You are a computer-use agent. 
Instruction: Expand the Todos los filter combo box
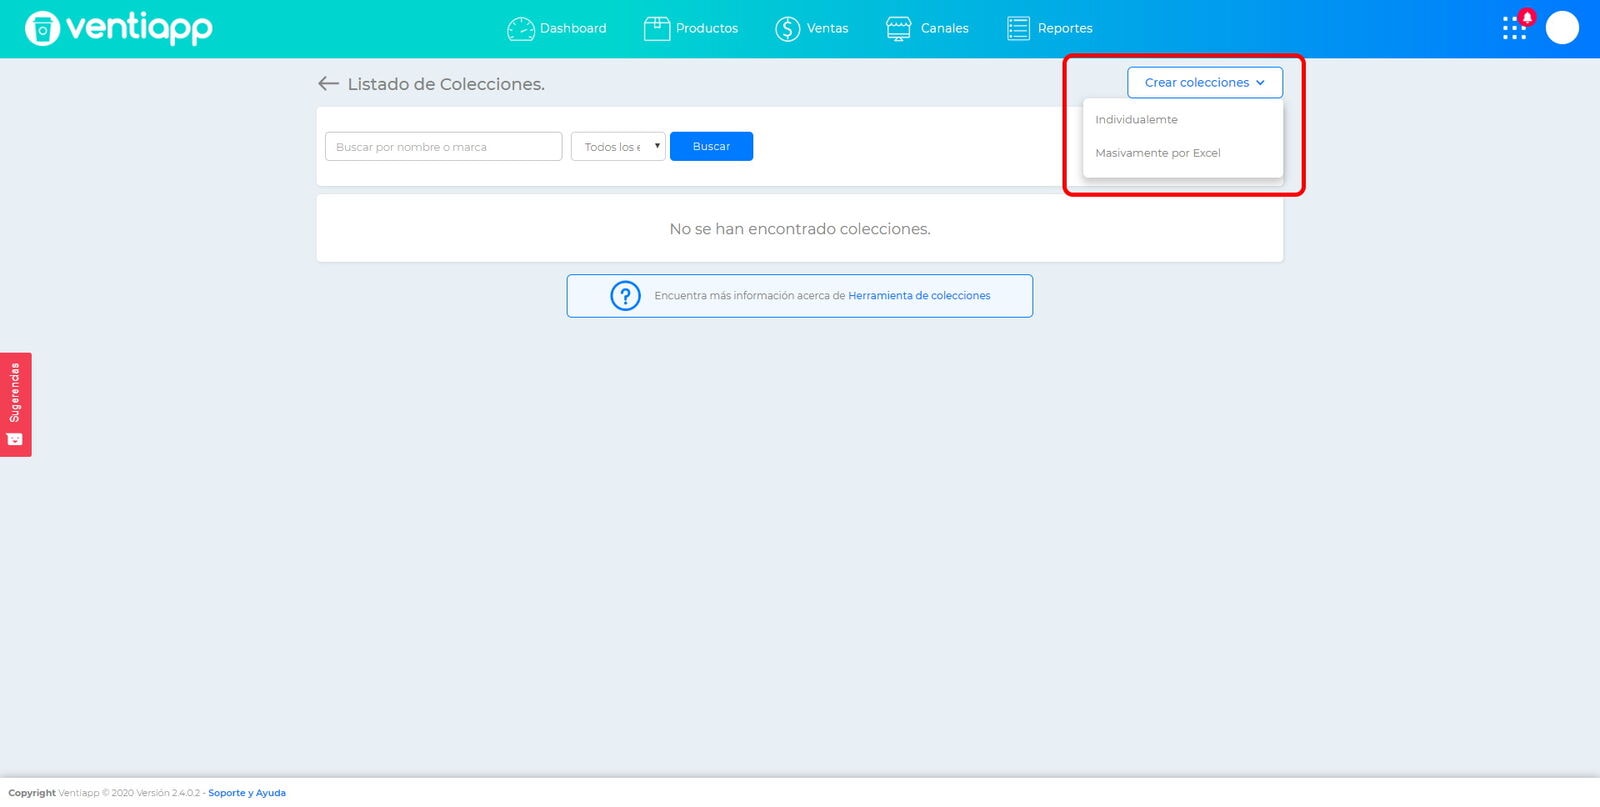click(x=618, y=146)
